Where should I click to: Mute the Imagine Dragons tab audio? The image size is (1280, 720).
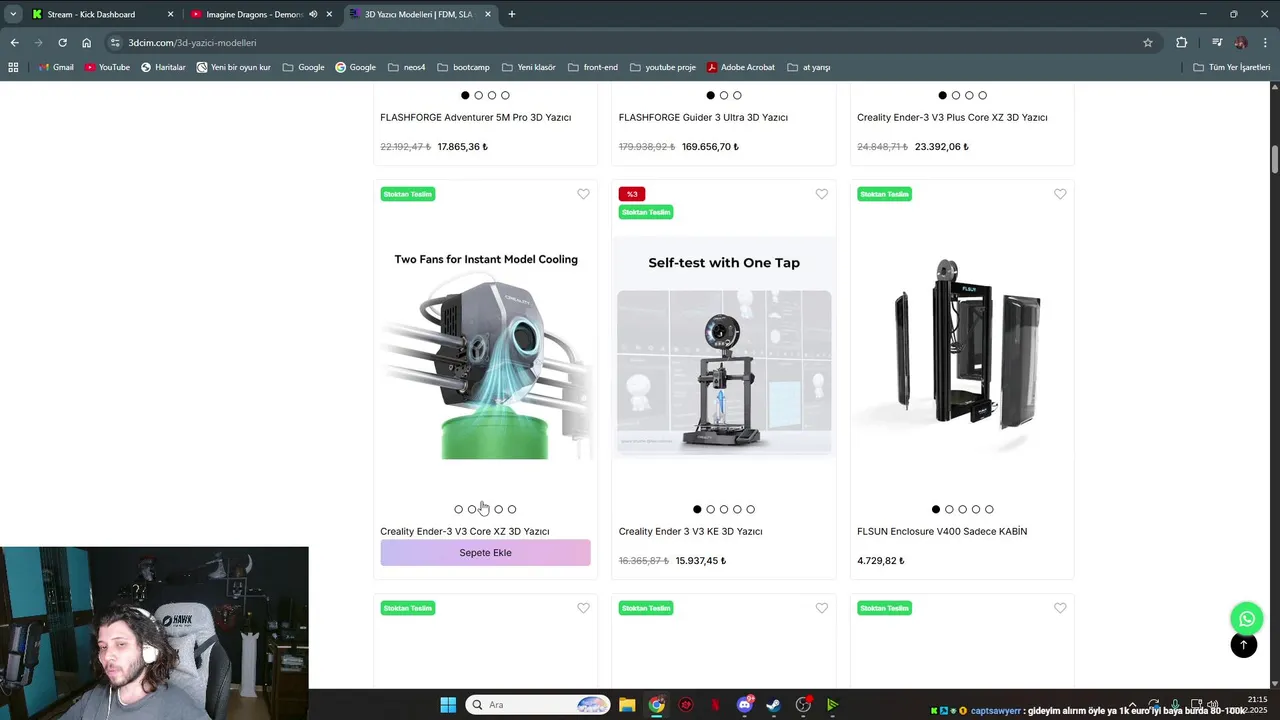(x=313, y=14)
